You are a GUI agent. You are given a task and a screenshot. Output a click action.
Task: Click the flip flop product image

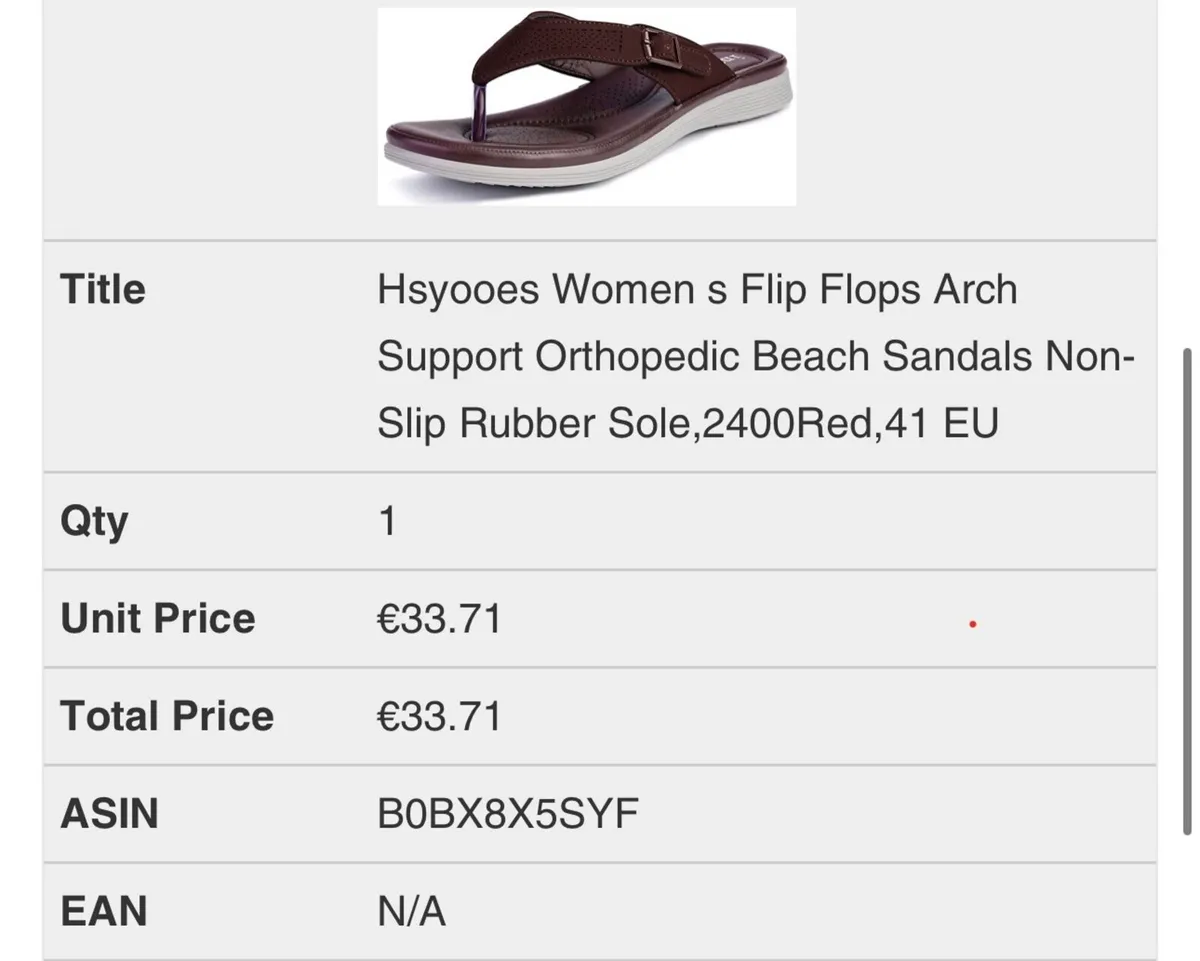pyautogui.click(x=586, y=106)
